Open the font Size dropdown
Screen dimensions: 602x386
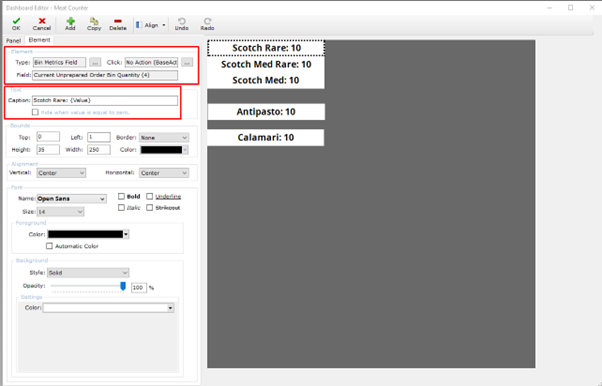pyautogui.click(x=60, y=212)
